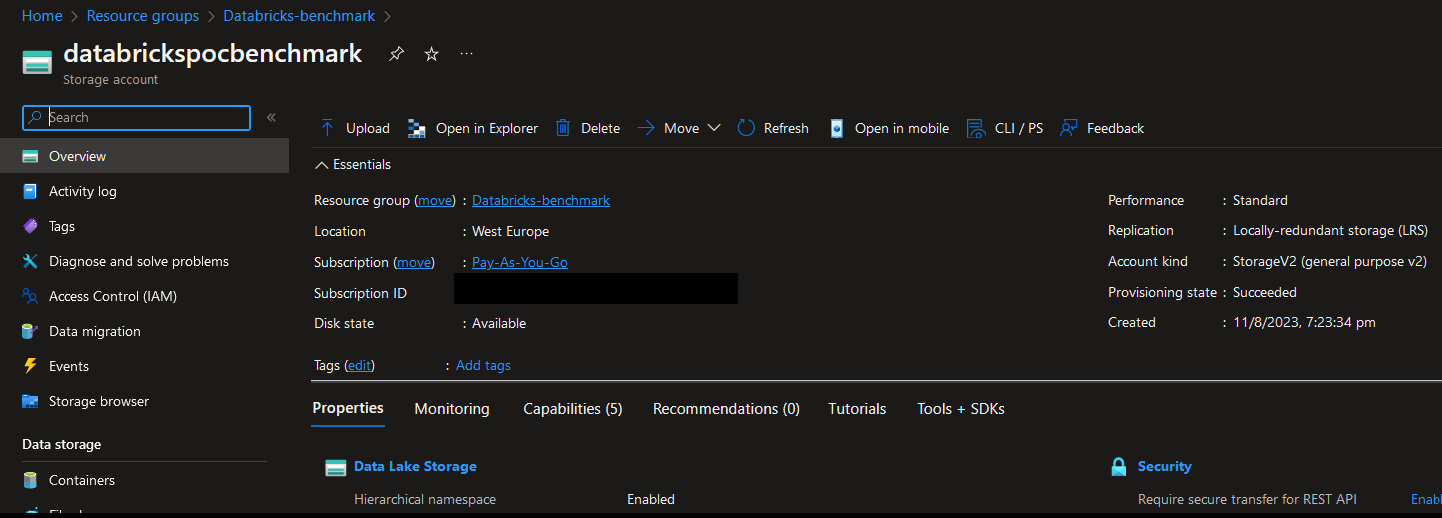Viewport: 1442px width, 518px height.
Task: Click the Open in mobile icon
Action: pyautogui.click(x=837, y=128)
